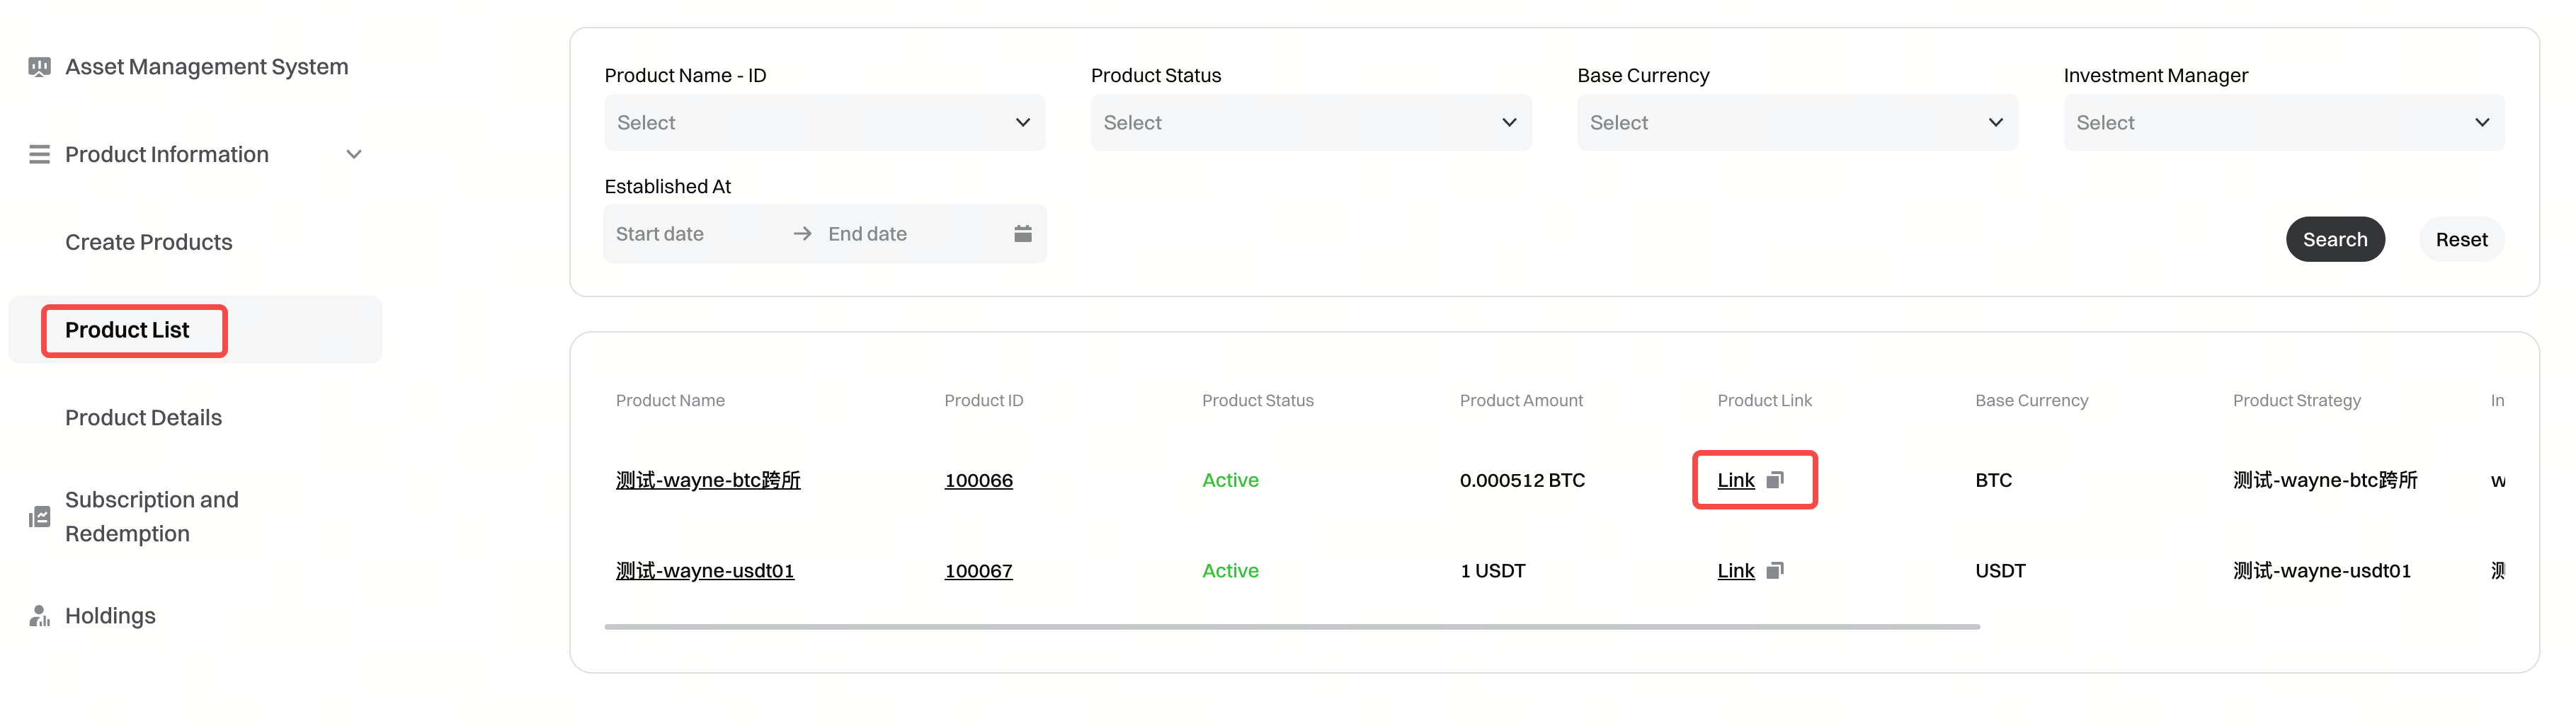
Task: Select Product List in sidebar
Action: tap(127, 331)
